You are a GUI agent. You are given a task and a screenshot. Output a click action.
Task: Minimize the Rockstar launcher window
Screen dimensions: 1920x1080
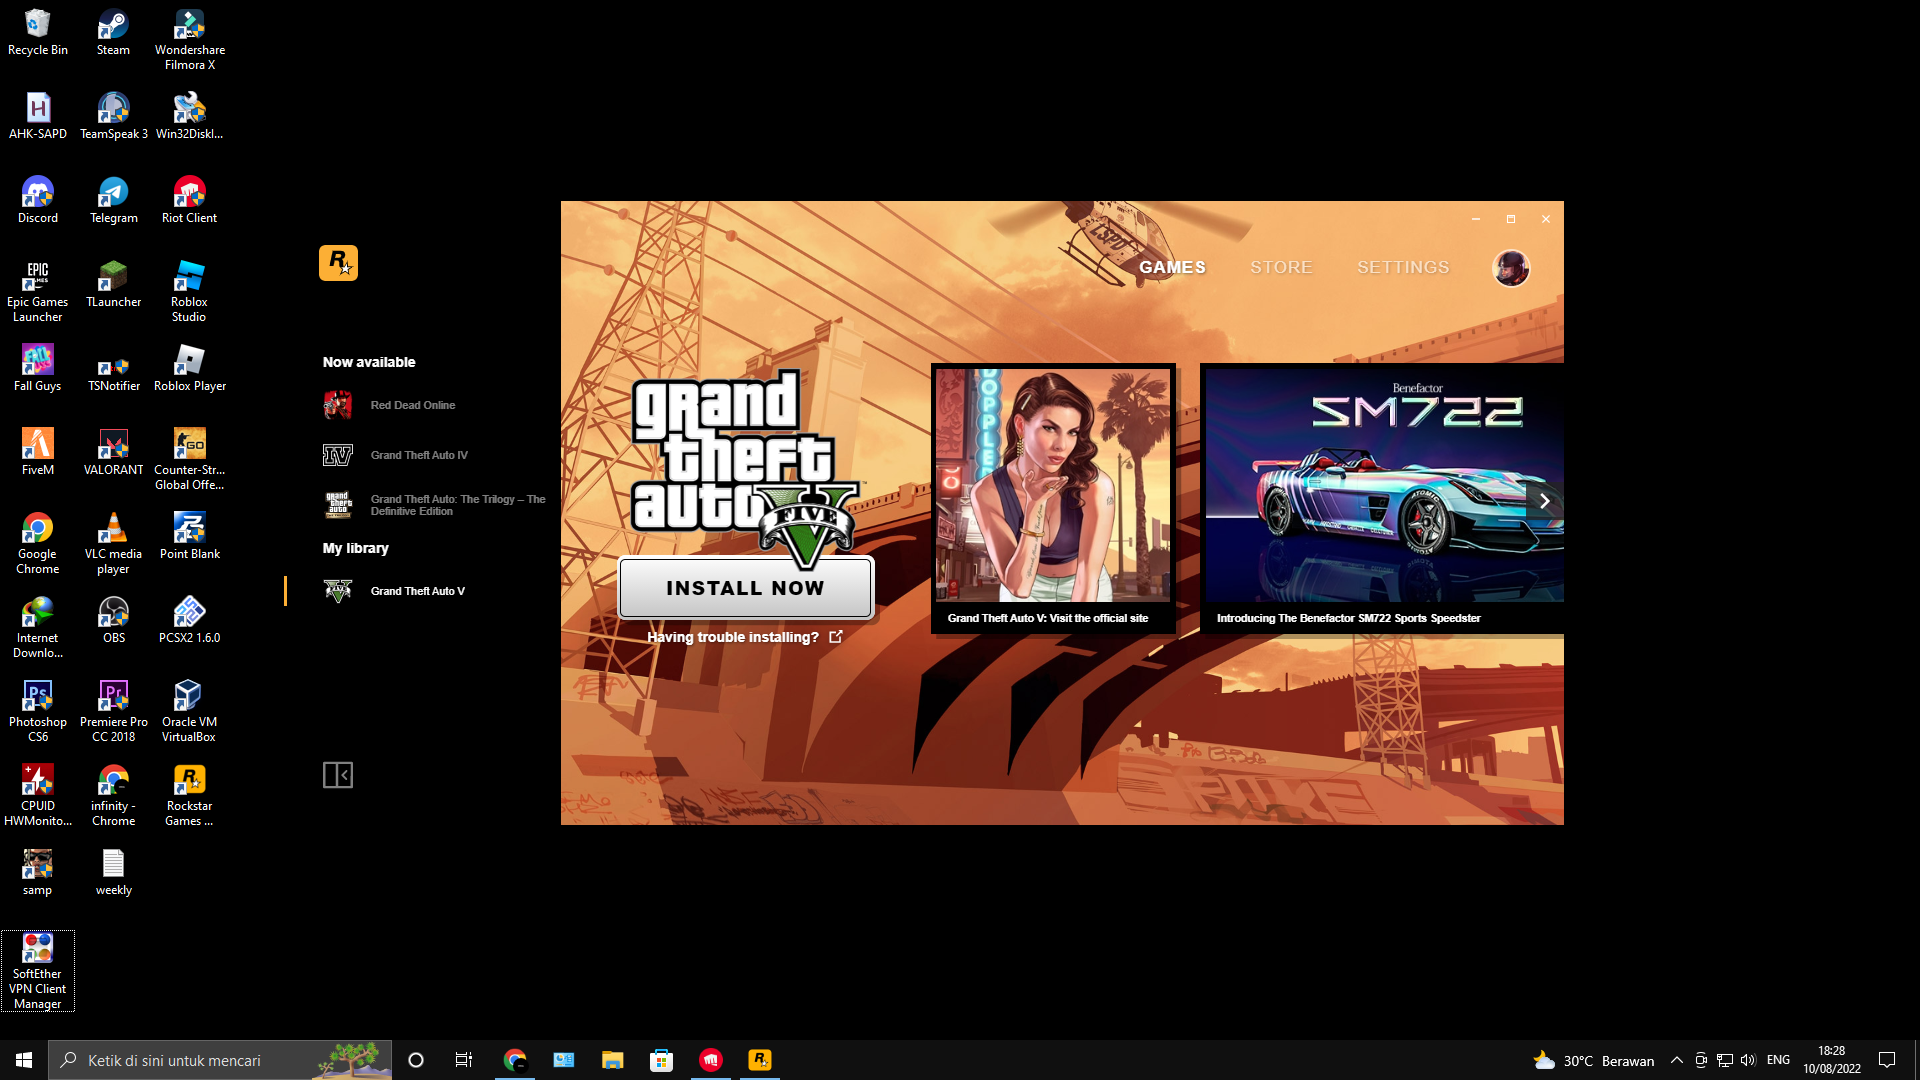pos(1475,219)
